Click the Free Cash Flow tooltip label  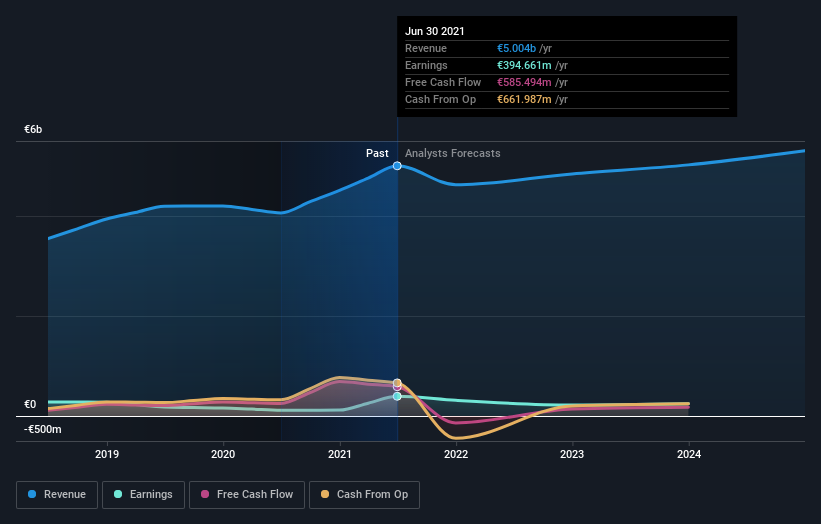(443, 82)
